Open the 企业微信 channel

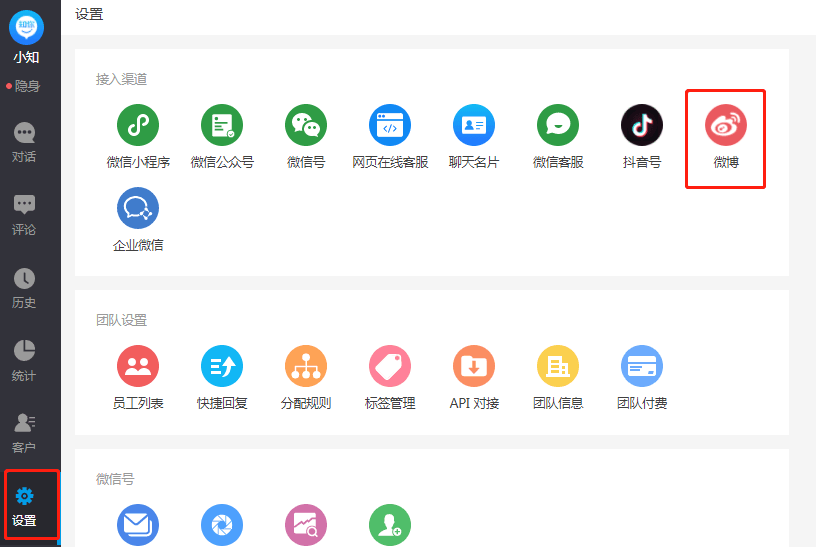pyautogui.click(x=138, y=208)
